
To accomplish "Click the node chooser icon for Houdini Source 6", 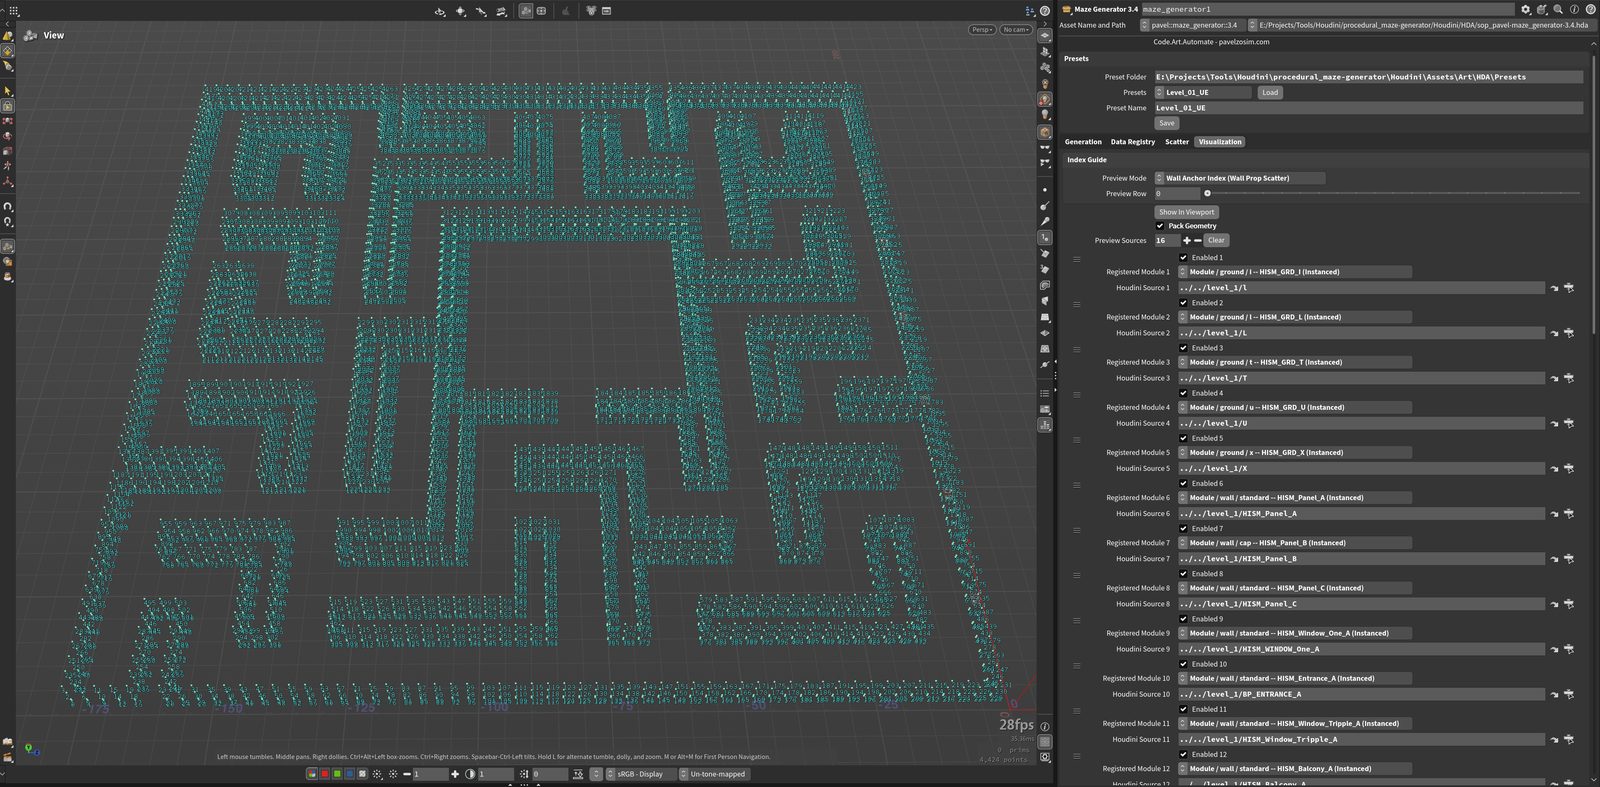I will pos(1569,514).
